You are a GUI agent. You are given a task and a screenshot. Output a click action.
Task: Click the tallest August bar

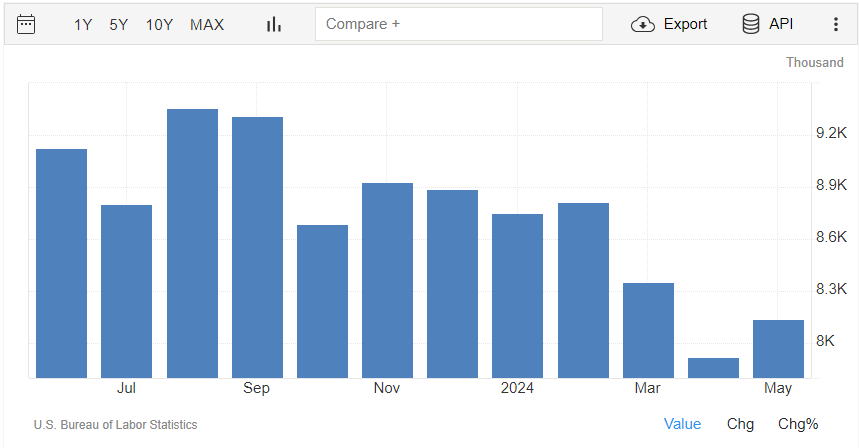click(192, 244)
